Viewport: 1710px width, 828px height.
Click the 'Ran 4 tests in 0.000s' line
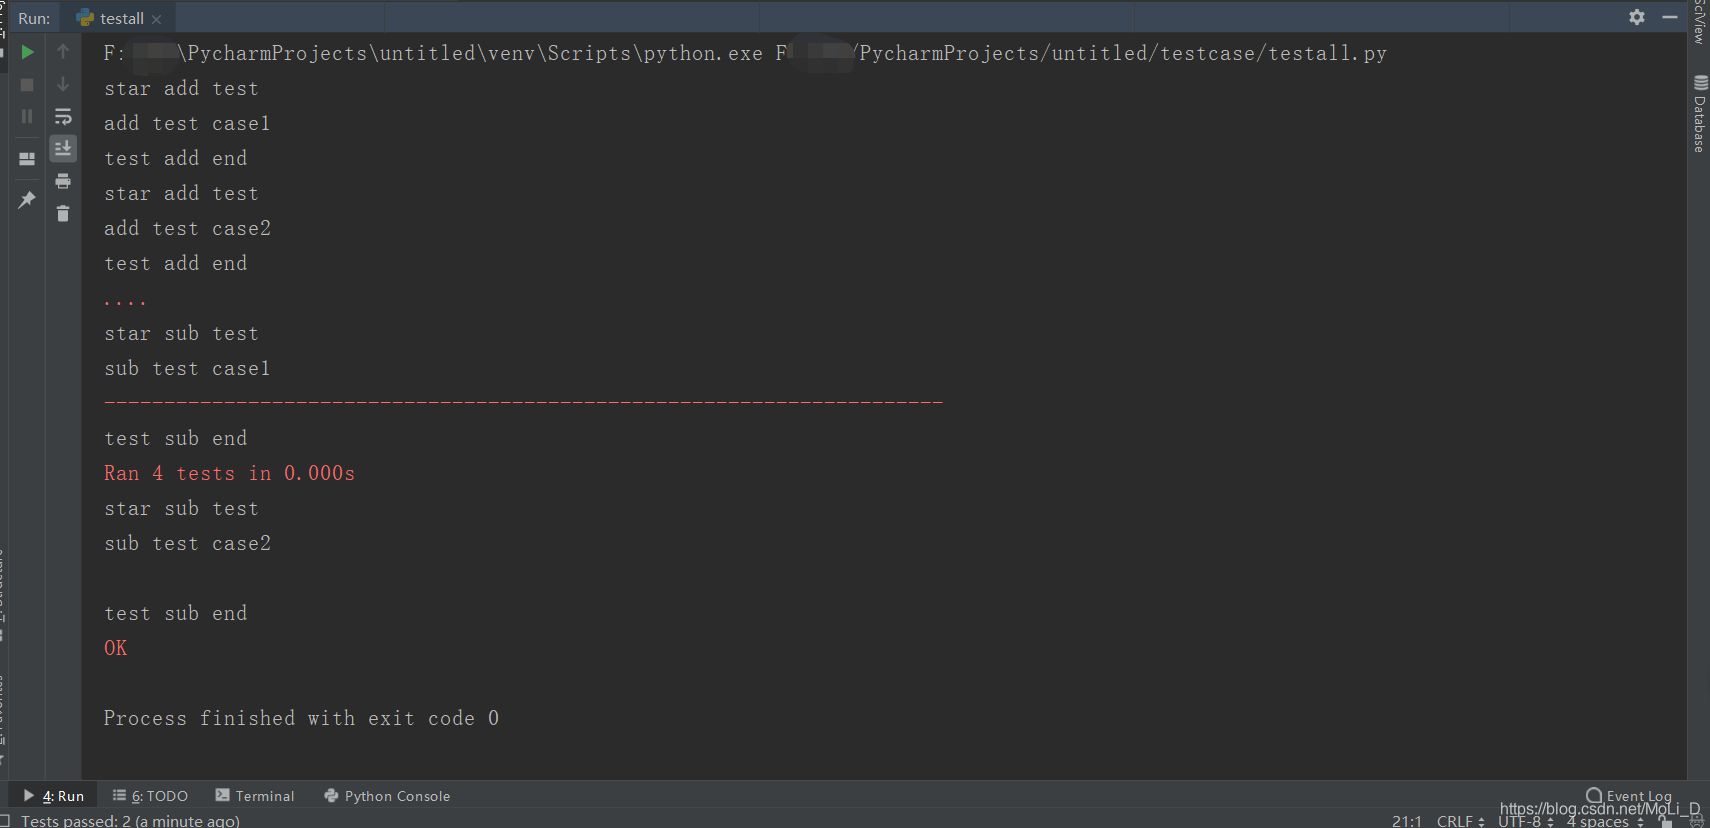pyautogui.click(x=230, y=473)
